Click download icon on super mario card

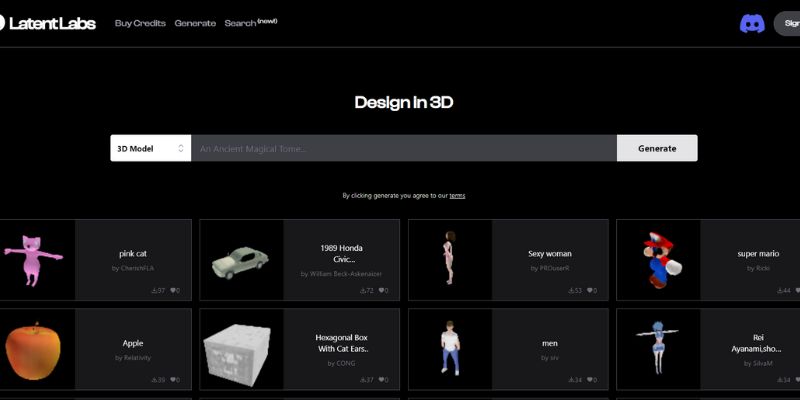tap(780, 290)
